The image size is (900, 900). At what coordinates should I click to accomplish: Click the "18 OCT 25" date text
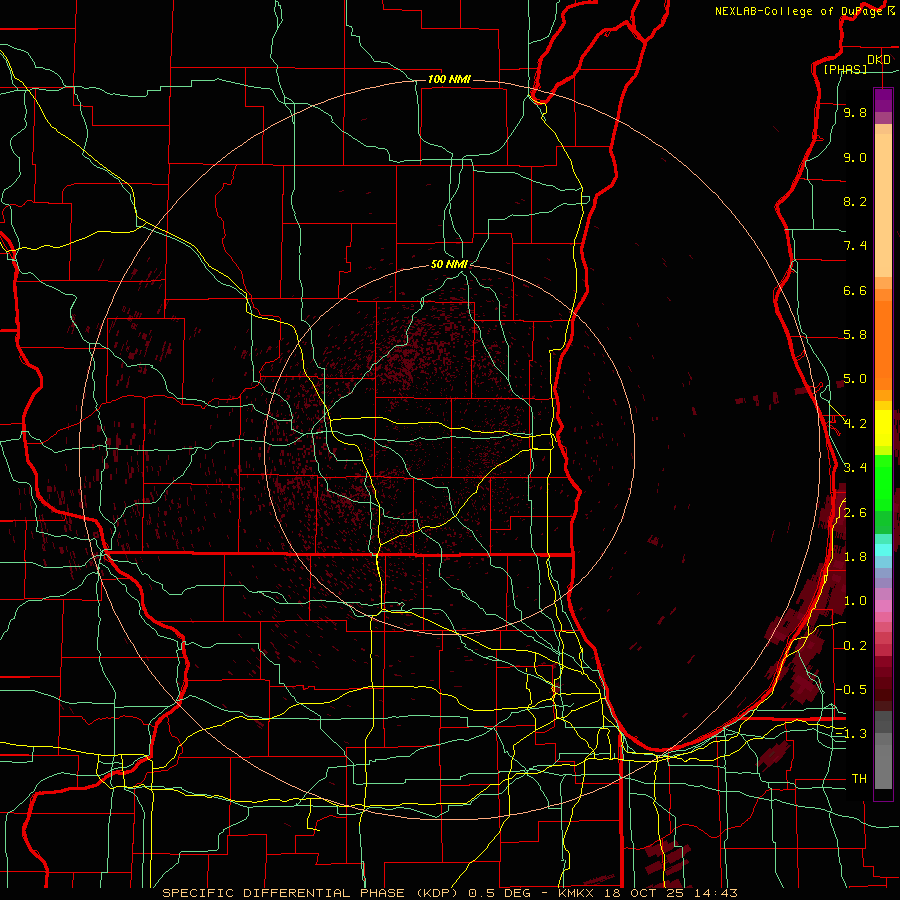(642, 893)
